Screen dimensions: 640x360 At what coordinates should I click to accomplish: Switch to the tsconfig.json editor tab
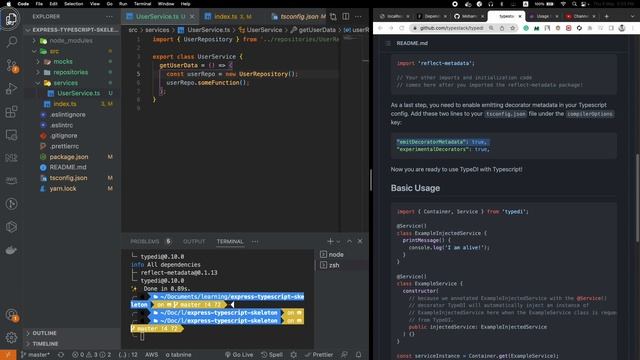tap(299, 17)
